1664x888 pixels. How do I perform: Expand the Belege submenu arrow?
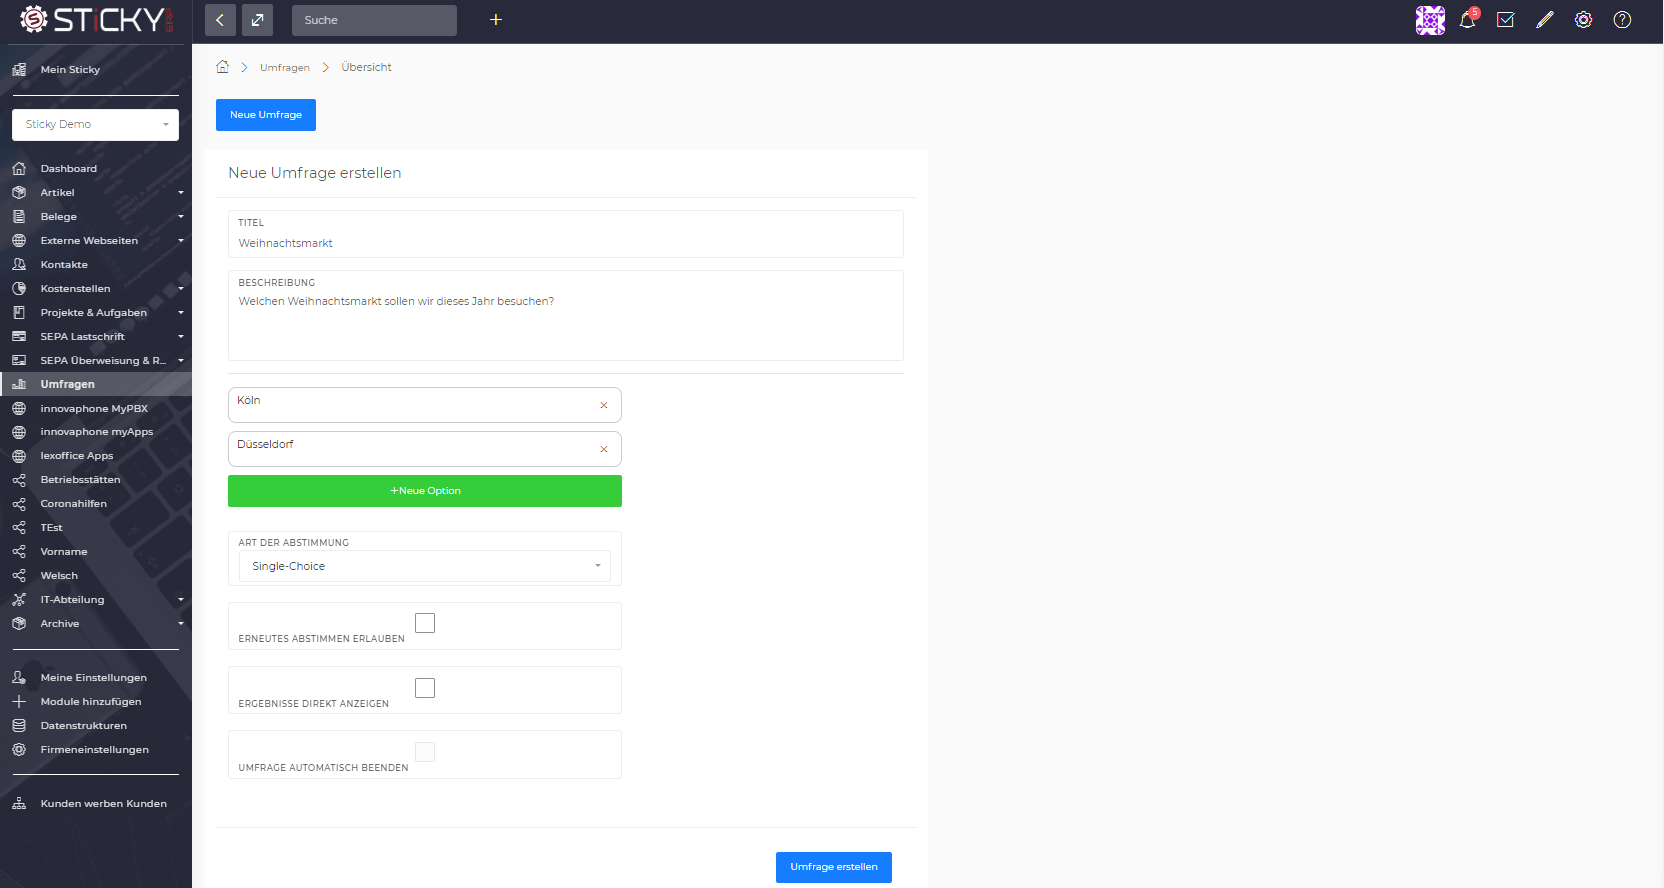[181, 217]
